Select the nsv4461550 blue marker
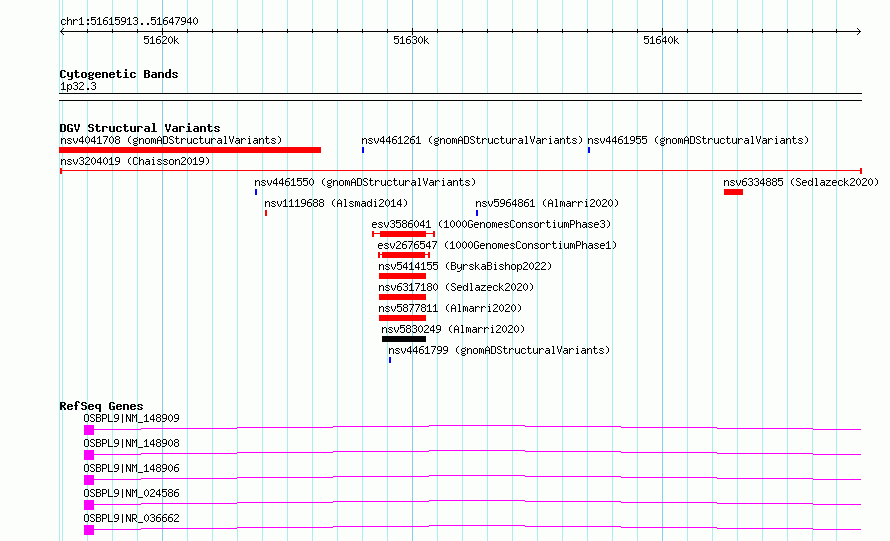This screenshot has width=890, height=541. pyautogui.click(x=256, y=192)
